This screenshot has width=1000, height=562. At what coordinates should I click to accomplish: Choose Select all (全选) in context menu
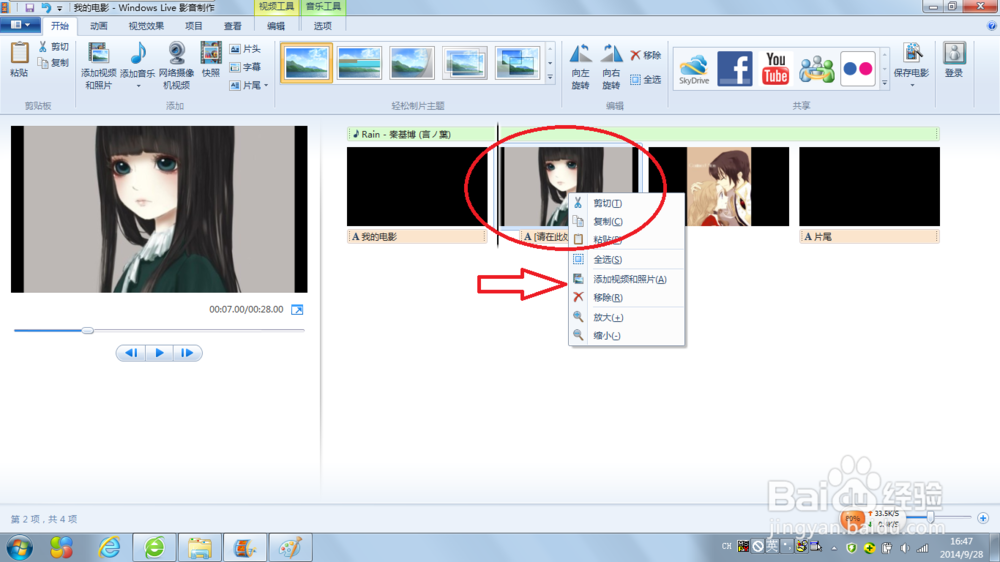[x=627, y=260]
